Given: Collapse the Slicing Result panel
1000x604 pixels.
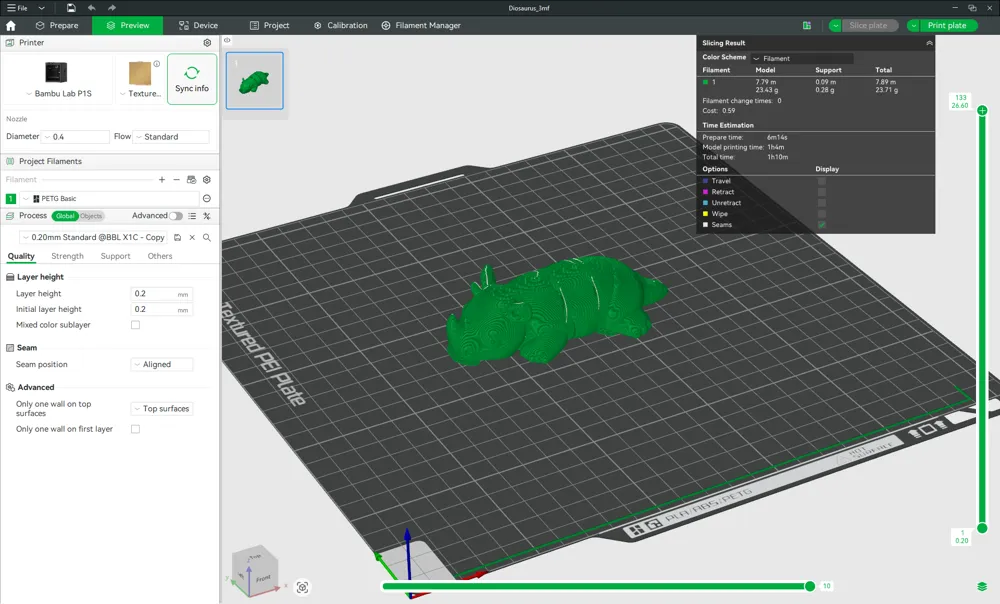Looking at the screenshot, I should [x=929, y=43].
